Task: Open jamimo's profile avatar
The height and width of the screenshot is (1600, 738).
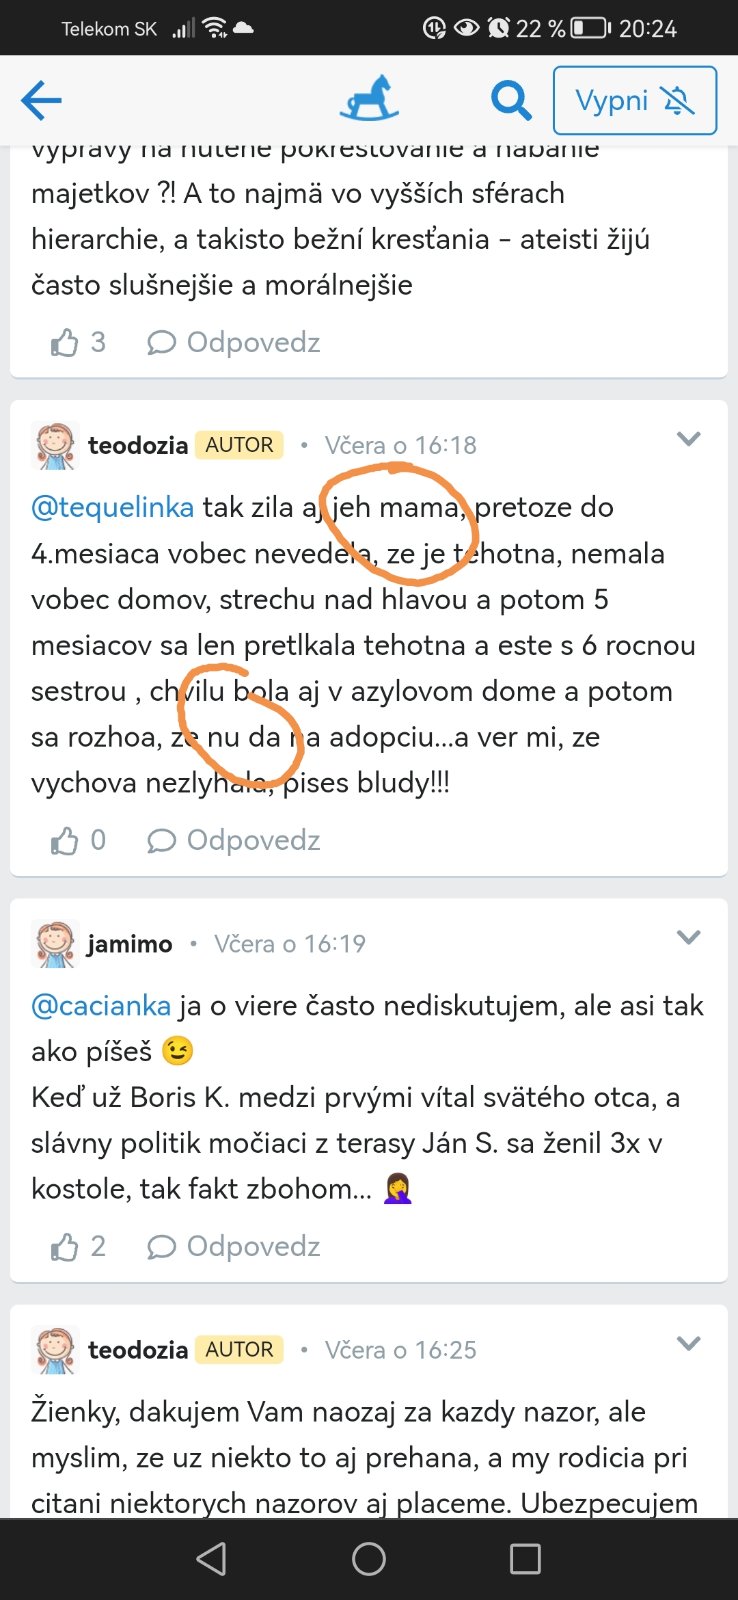Action: click(x=55, y=944)
